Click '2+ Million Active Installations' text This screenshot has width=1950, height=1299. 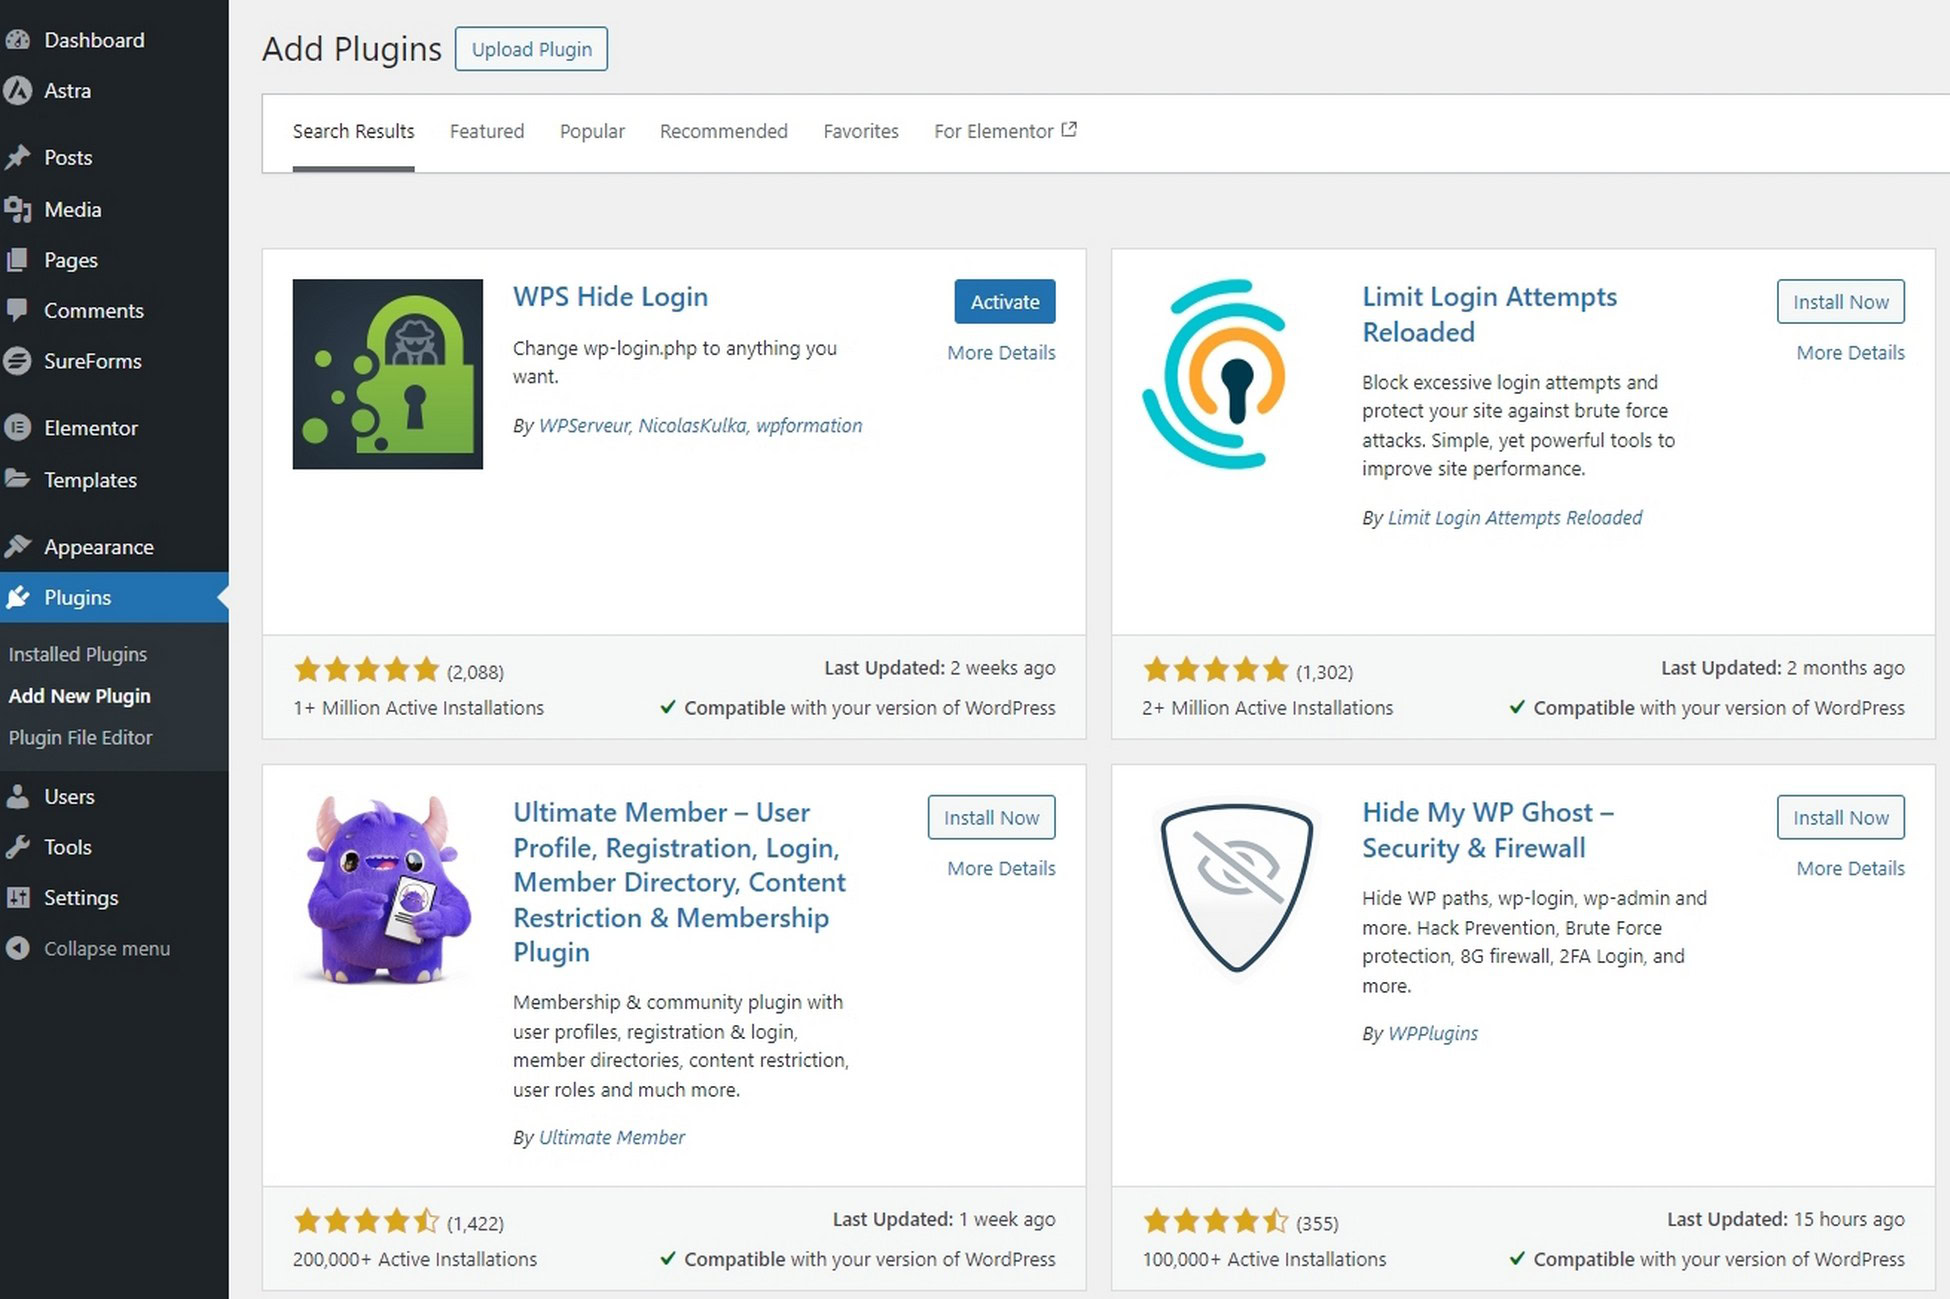coord(1267,708)
